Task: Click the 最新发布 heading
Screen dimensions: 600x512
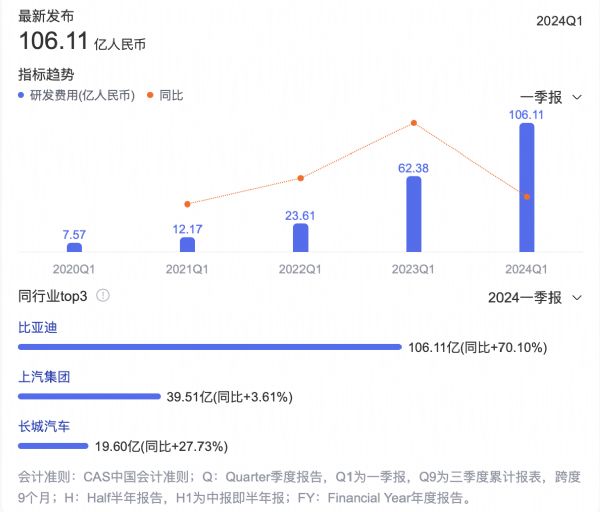Action: pyautogui.click(x=46, y=16)
